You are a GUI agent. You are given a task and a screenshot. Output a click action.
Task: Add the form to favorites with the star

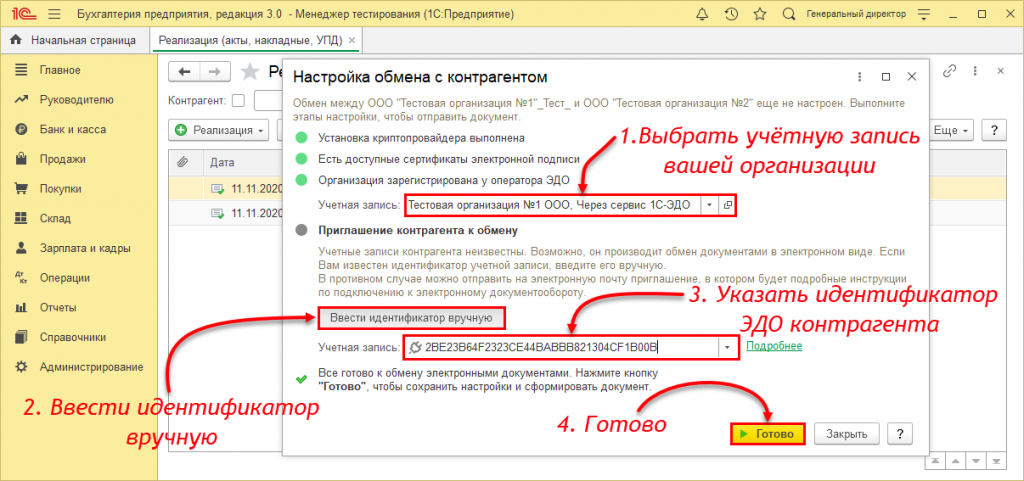click(249, 72)
